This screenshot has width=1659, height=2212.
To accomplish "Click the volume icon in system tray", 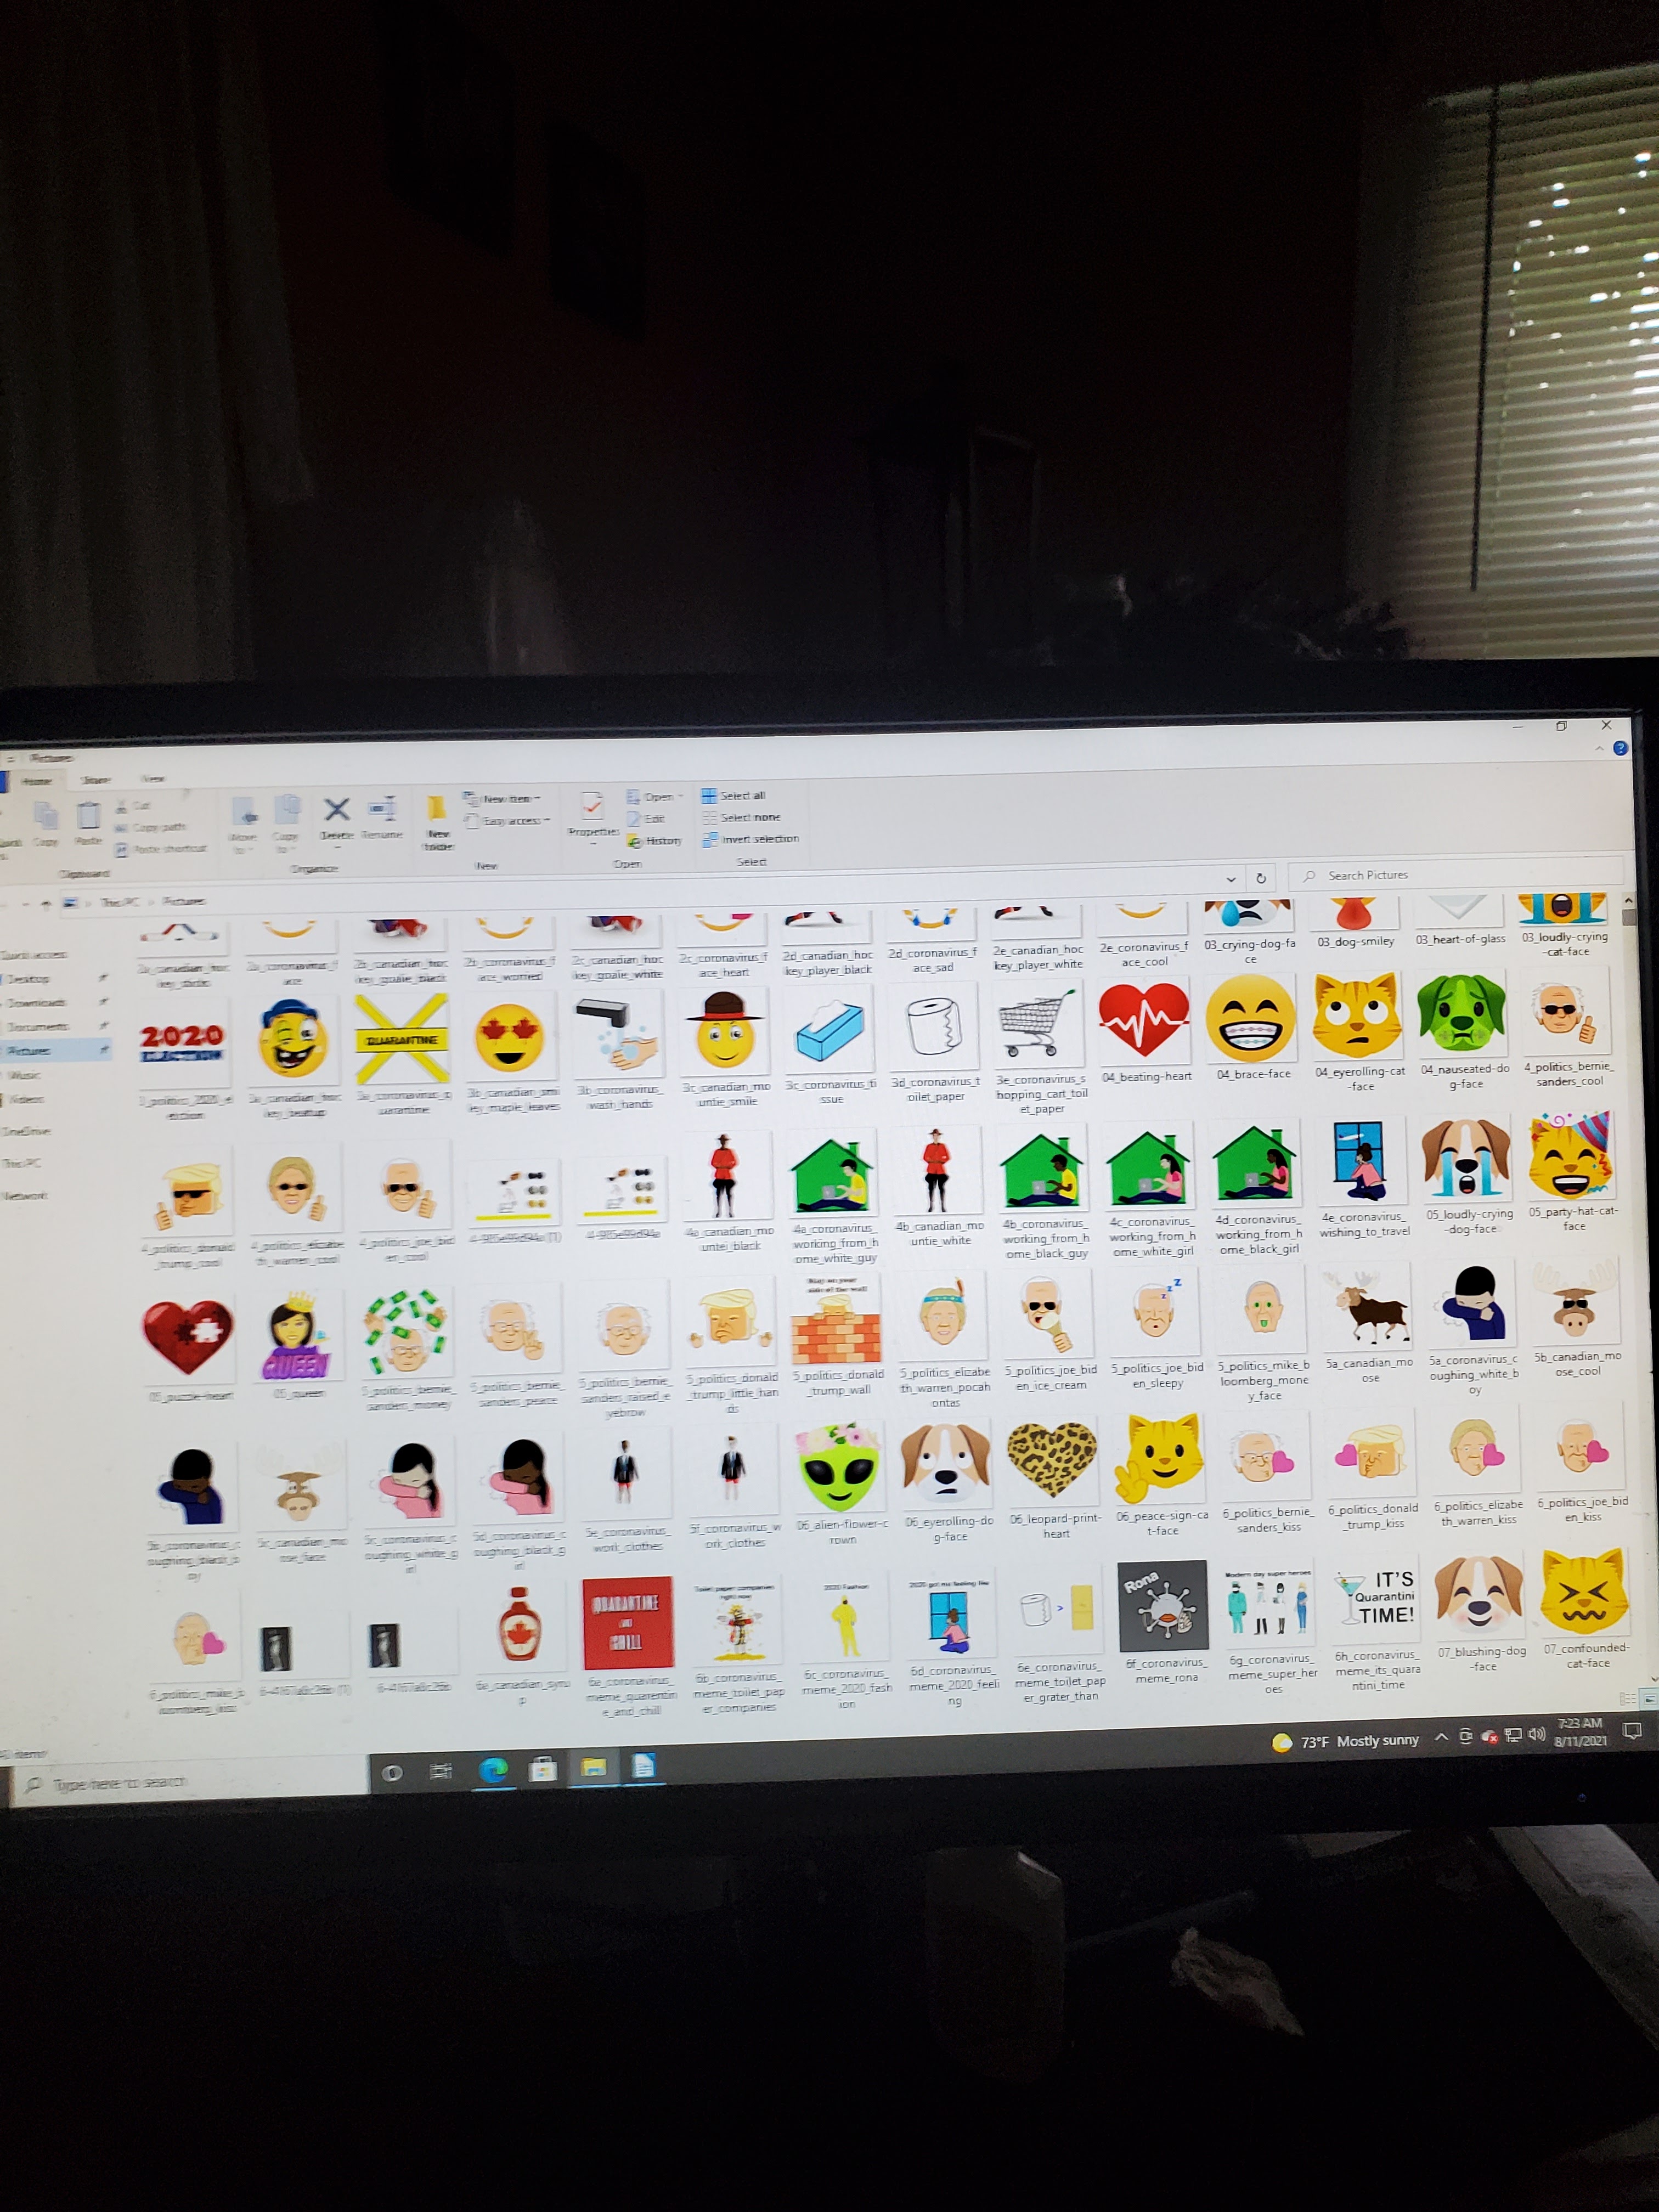I will coord(1536,1735).
